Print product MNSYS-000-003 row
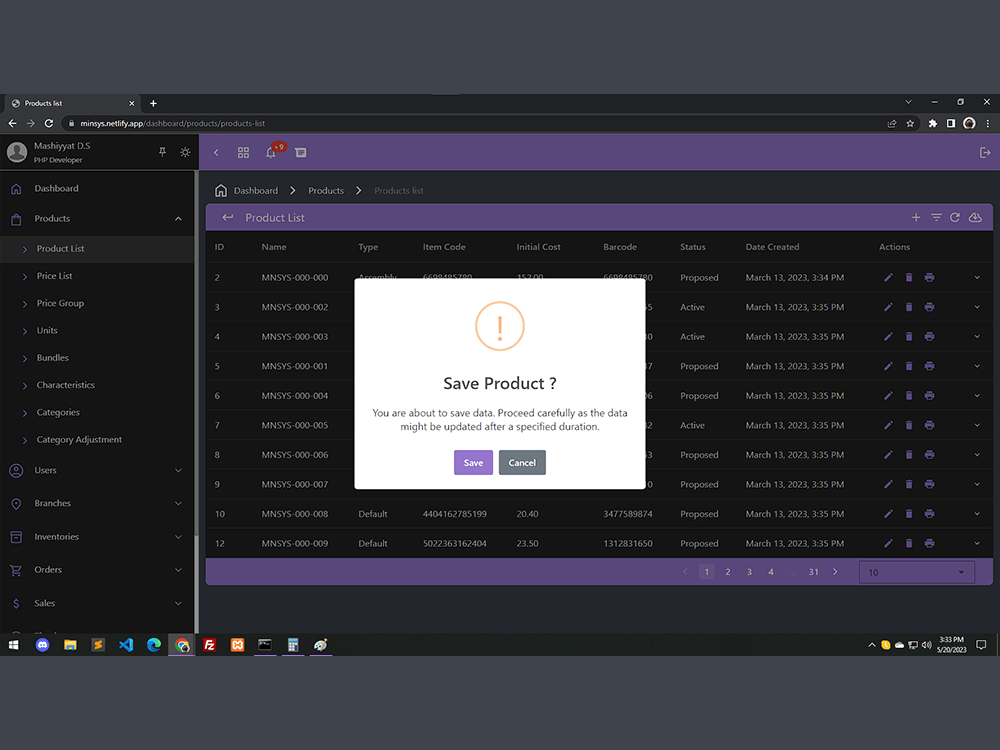Image resolution: width=1000 pixels, height=750 pixels. point(929,336)
